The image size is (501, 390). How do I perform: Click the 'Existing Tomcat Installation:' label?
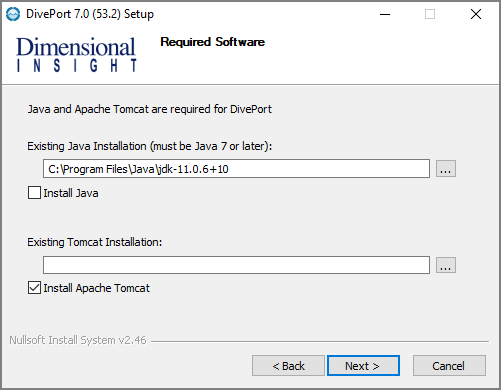95,242
